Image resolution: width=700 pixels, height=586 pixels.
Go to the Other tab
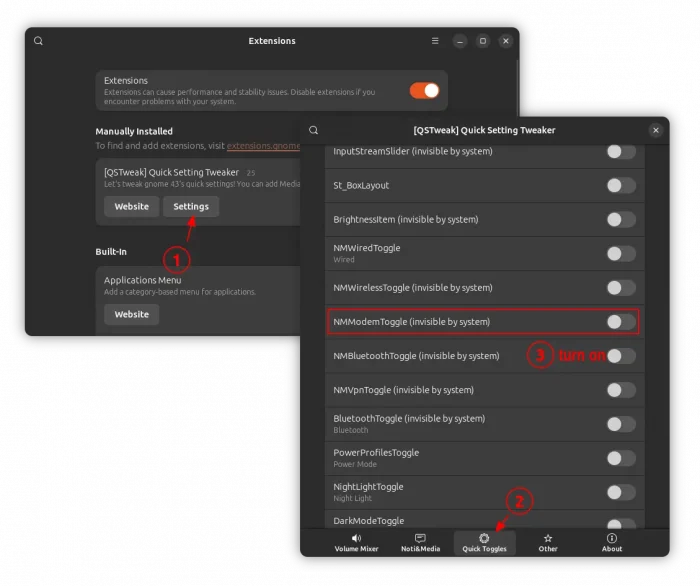pos(548,542)
